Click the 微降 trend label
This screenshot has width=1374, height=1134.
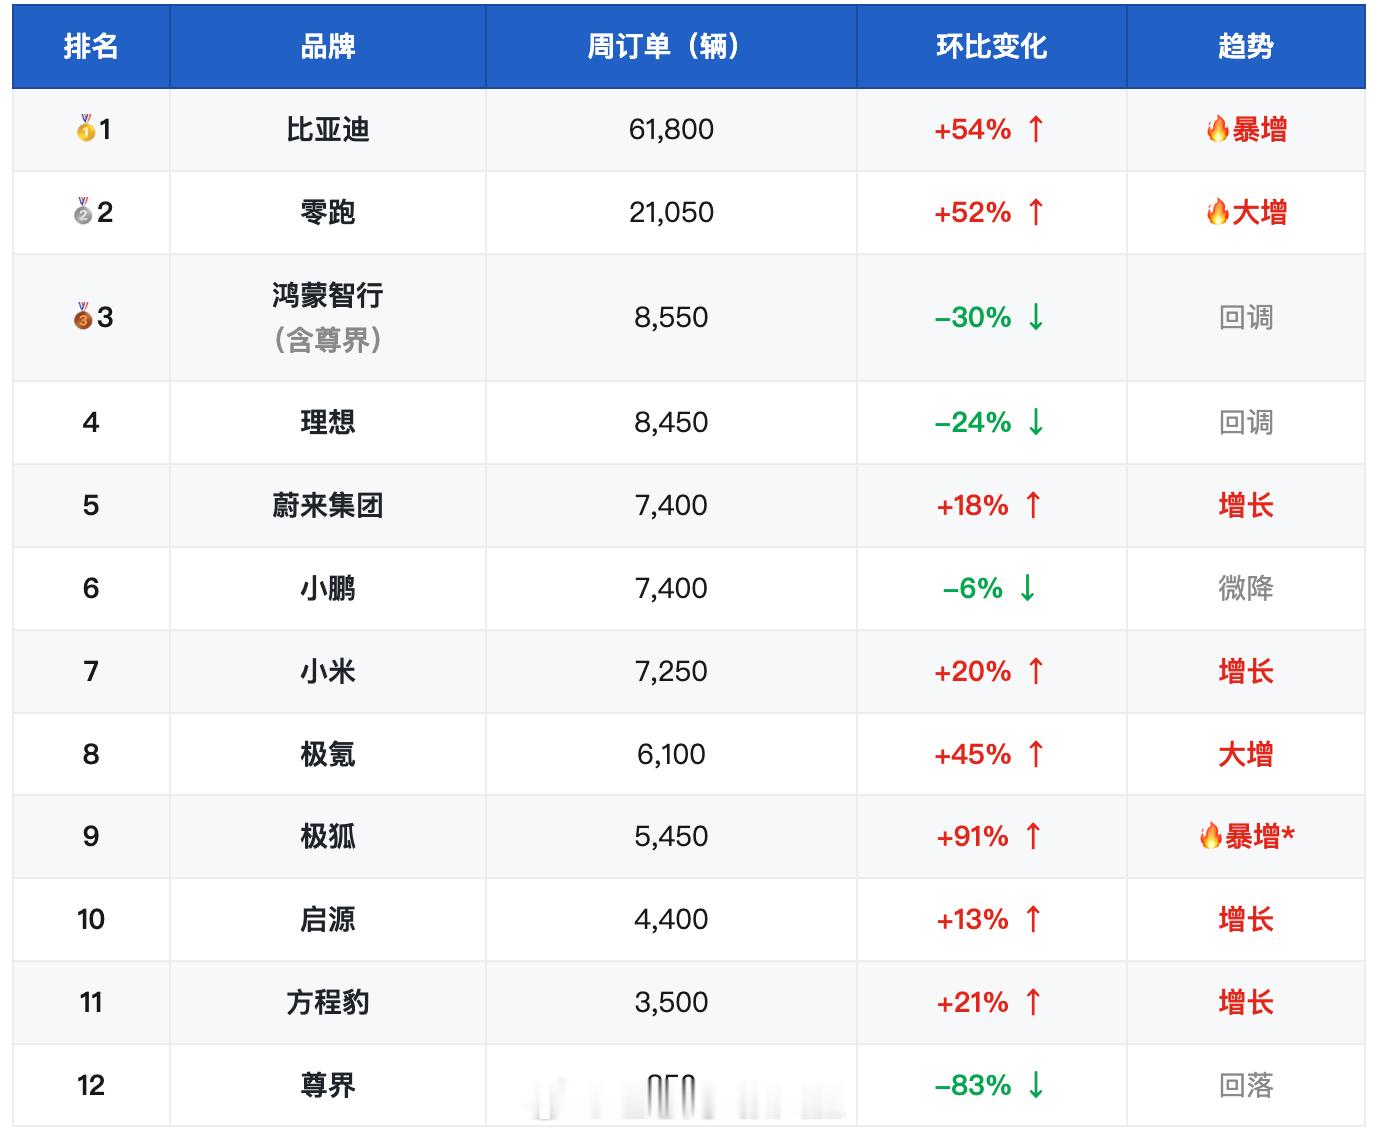1246,588
